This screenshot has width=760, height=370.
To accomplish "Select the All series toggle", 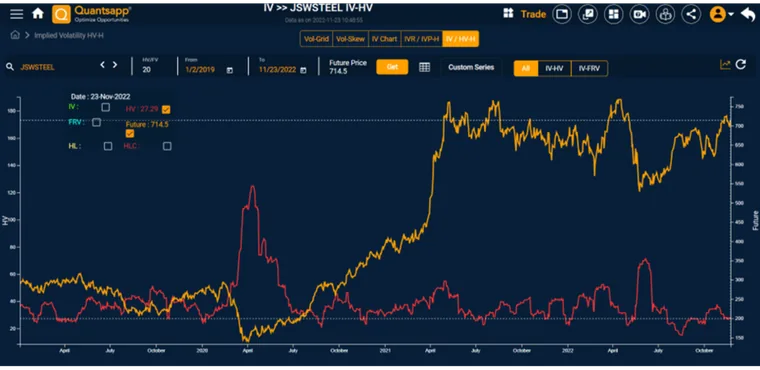I will coord(526,68).
